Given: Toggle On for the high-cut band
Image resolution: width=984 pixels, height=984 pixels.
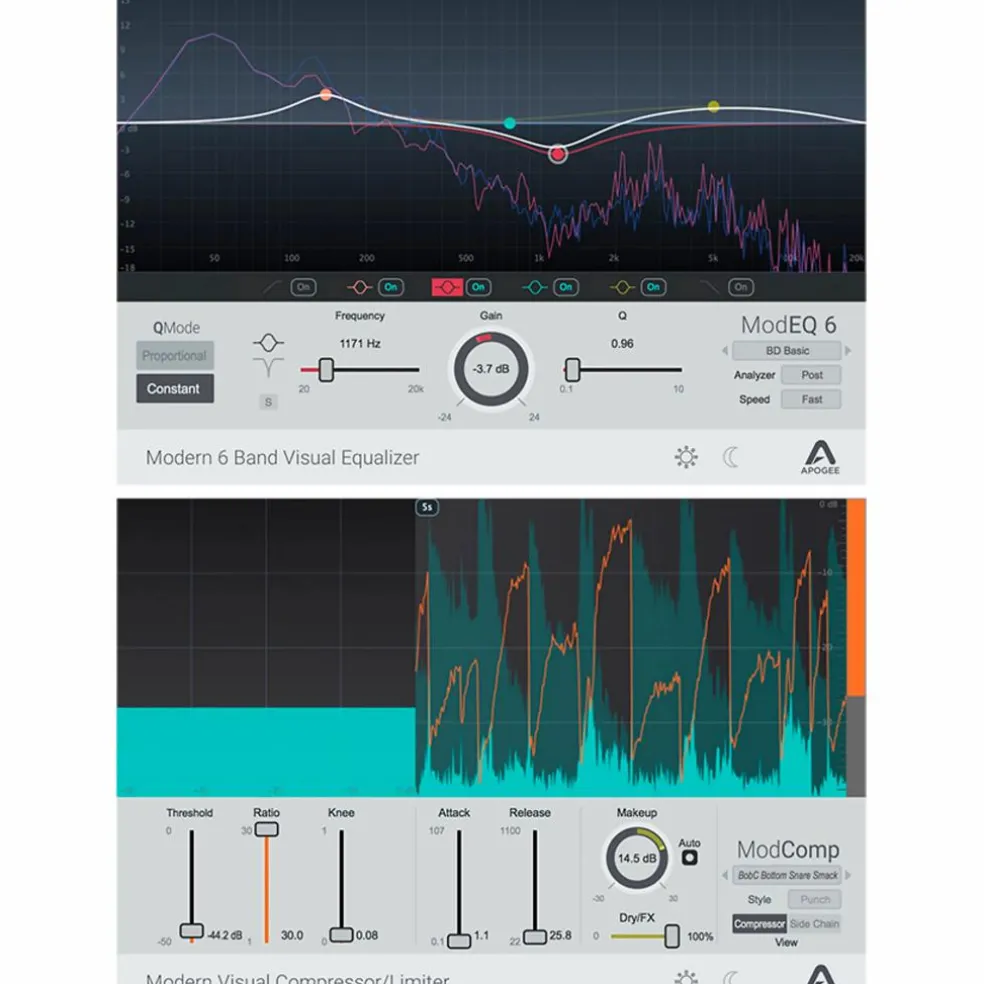Looking at the screenshot, I should [x=741, y=287].
